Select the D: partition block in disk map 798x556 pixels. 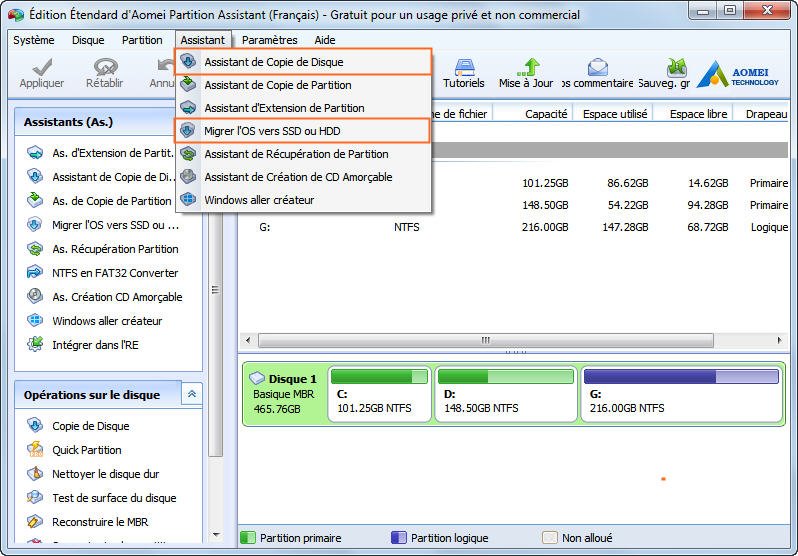[x=506, y=394]
